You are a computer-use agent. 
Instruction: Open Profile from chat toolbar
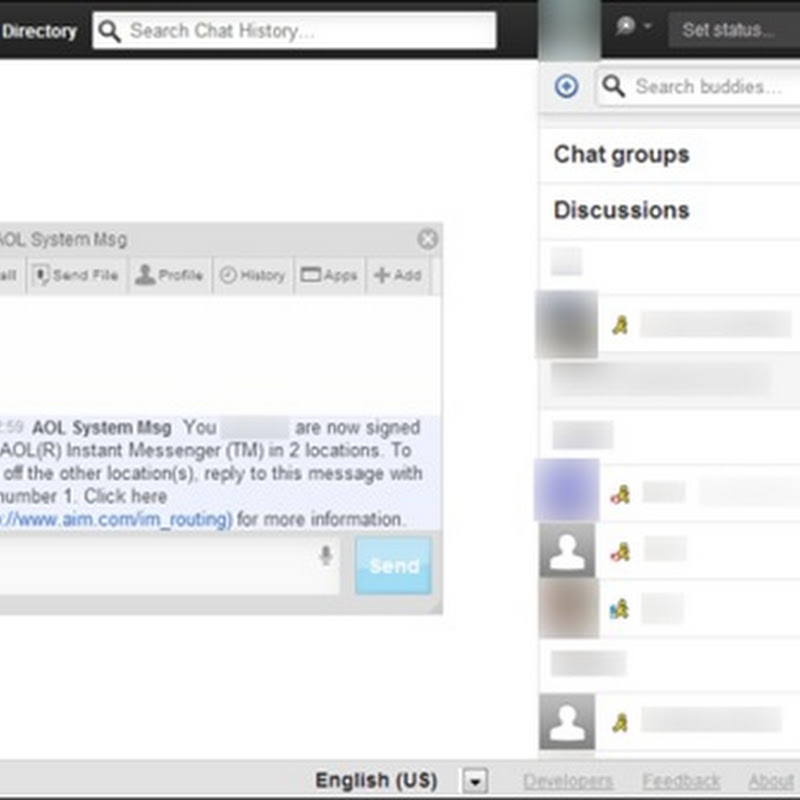tap(169, 275)
